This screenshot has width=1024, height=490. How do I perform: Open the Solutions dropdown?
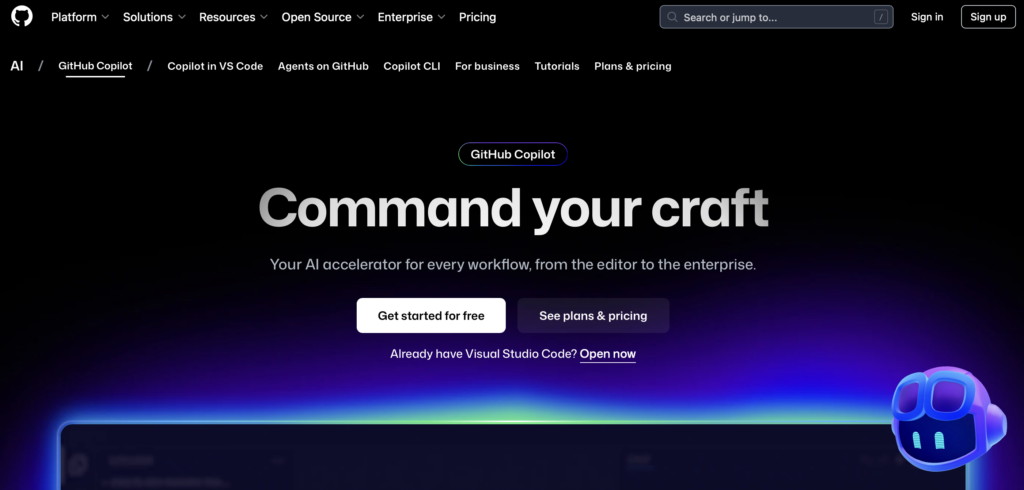pyautogui.click(x=155, y=17)
